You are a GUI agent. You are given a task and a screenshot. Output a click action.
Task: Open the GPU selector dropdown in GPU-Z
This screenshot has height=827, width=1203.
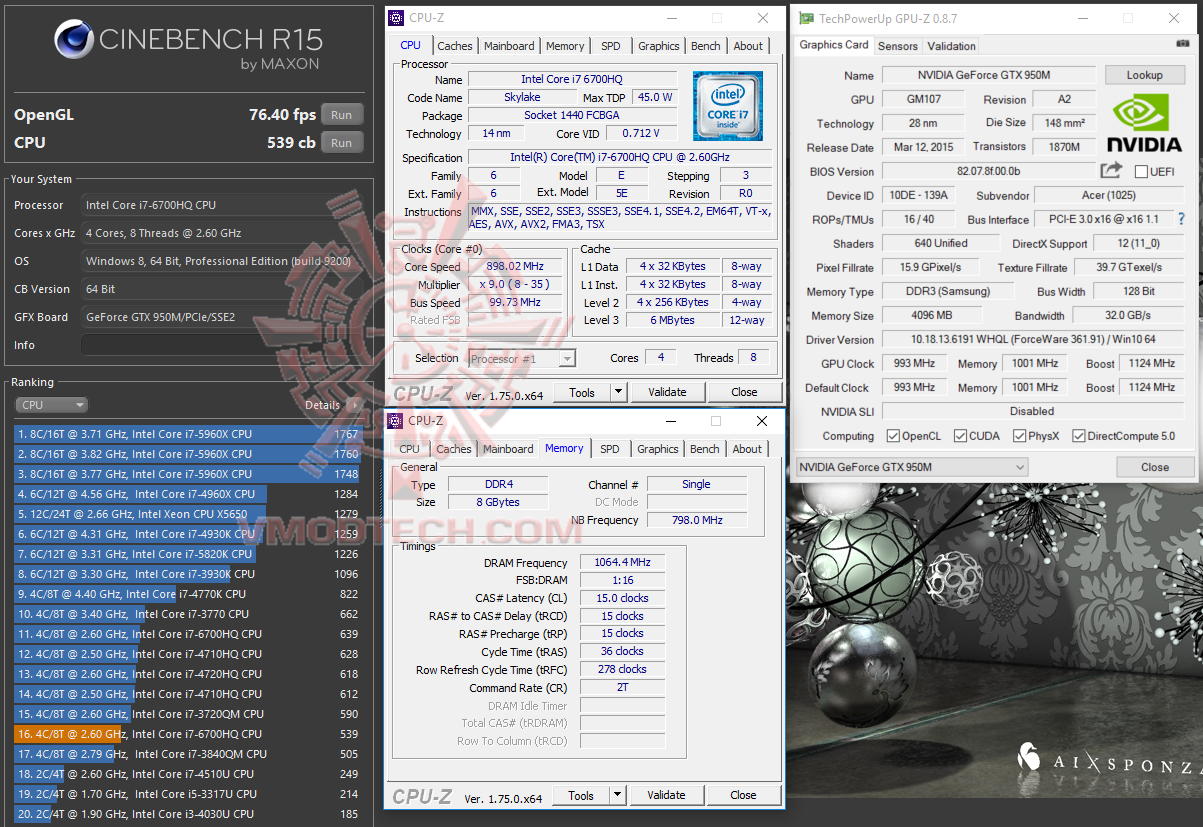click(911, 467)
